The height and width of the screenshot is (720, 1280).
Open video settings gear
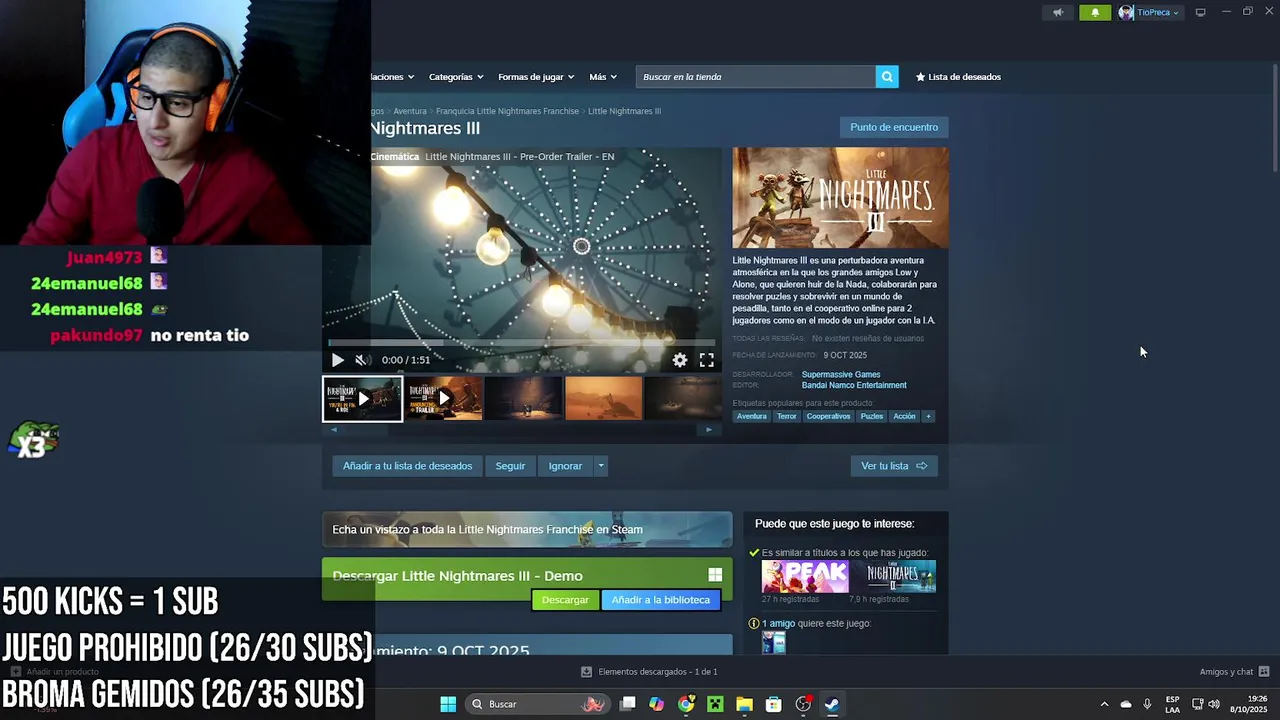[680, 360]
